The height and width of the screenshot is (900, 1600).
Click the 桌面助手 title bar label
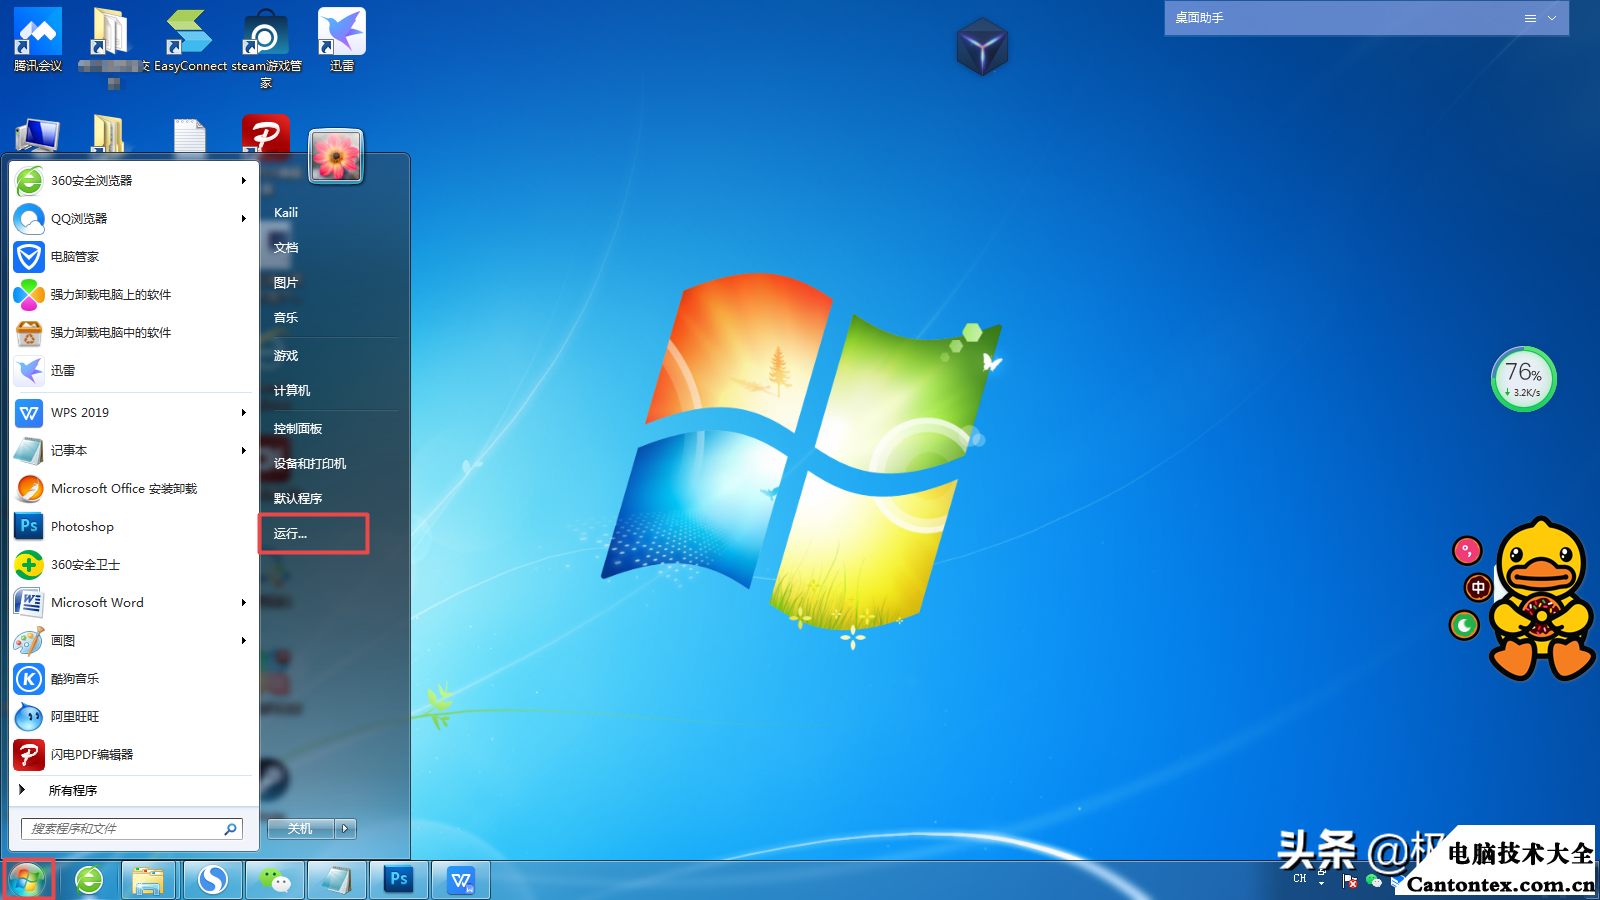pyautogui.click(x=1199, y=18)
